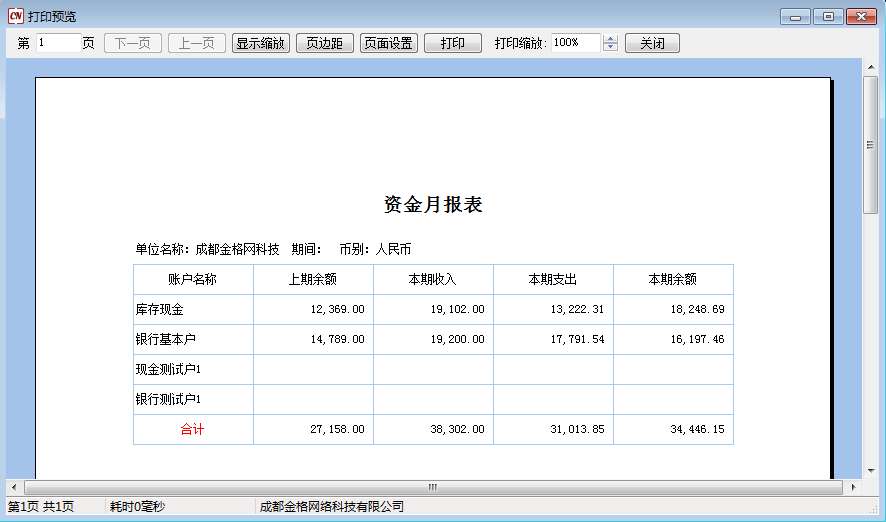Open 显示缩放 display zoom options

[261, 43]
